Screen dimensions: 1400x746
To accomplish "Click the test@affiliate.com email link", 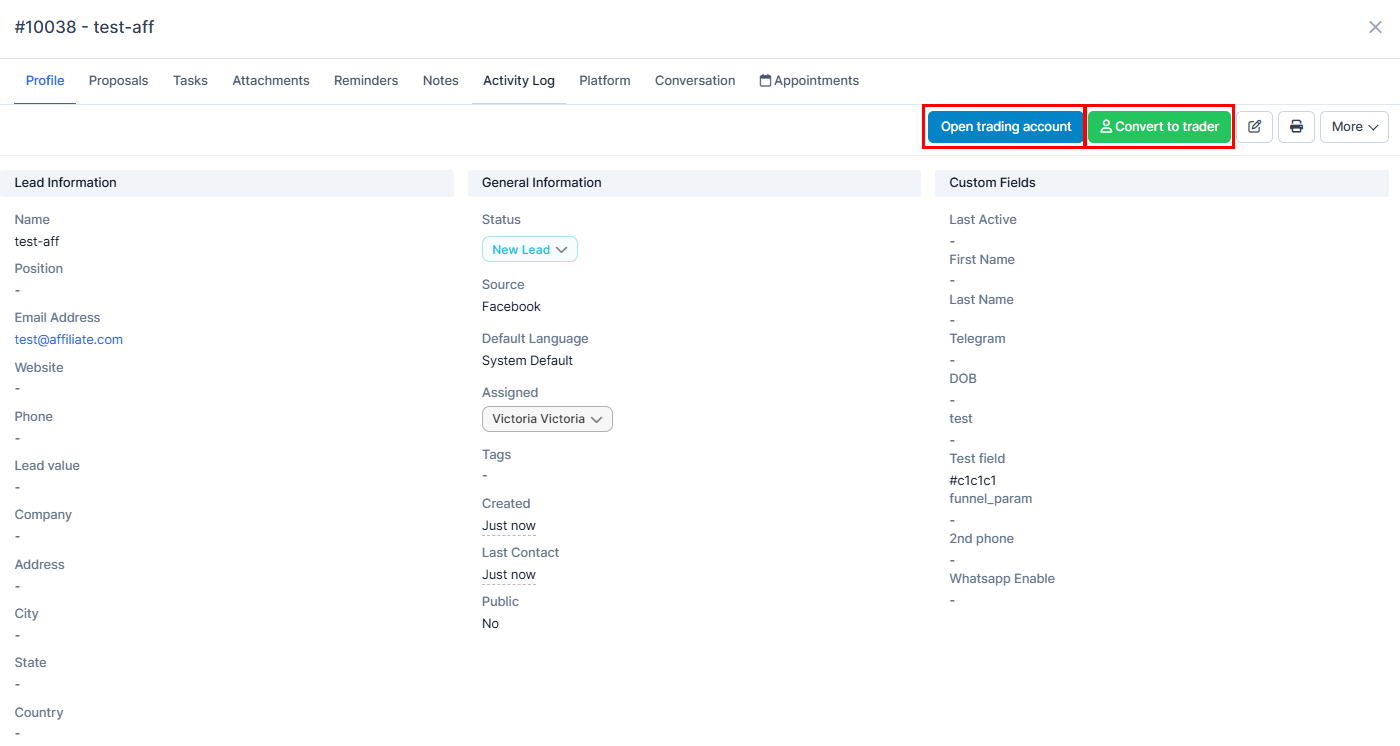I will click(x=69, y=340).
